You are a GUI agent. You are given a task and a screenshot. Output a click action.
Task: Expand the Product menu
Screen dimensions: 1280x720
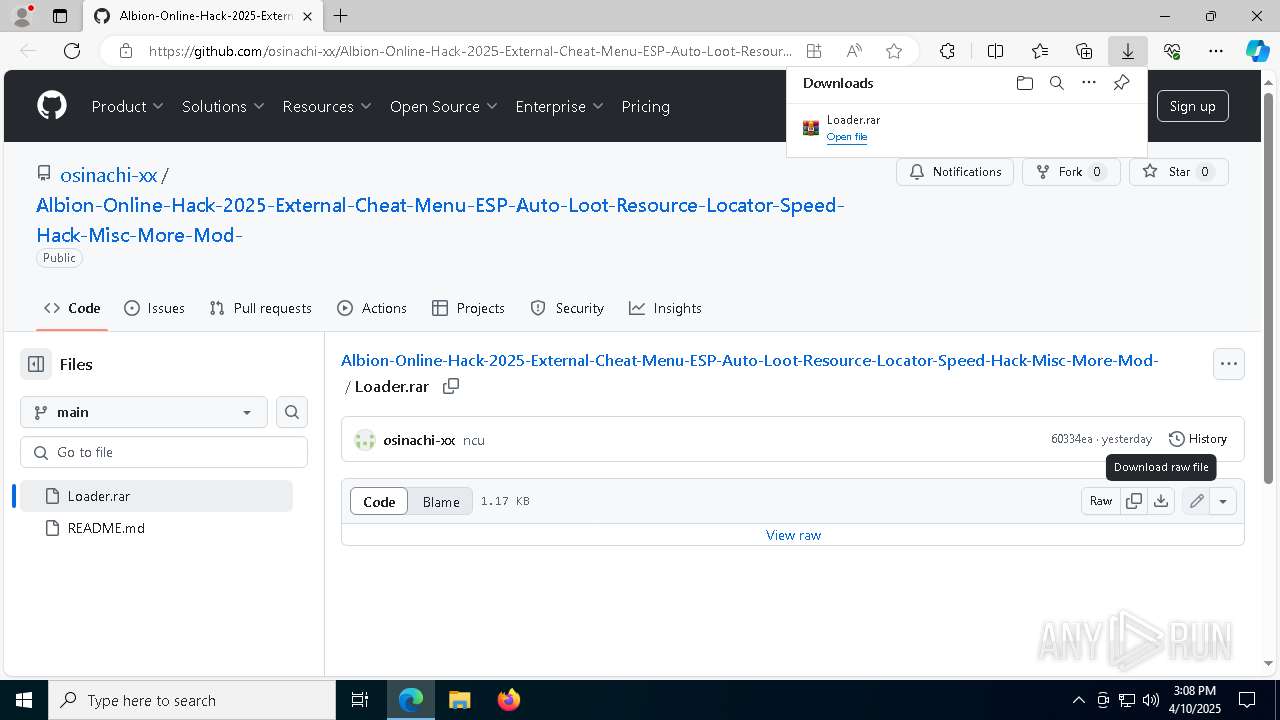pyautogui.click(x=127, y=106)
